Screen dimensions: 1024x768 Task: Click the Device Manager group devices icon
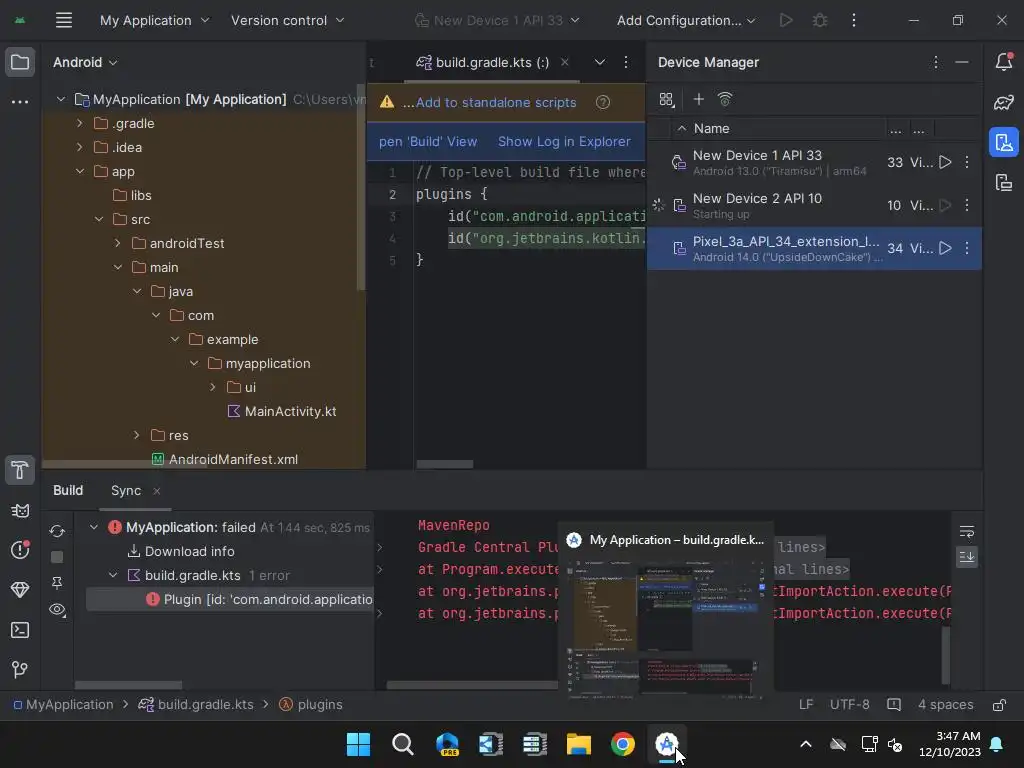point(666,99)
